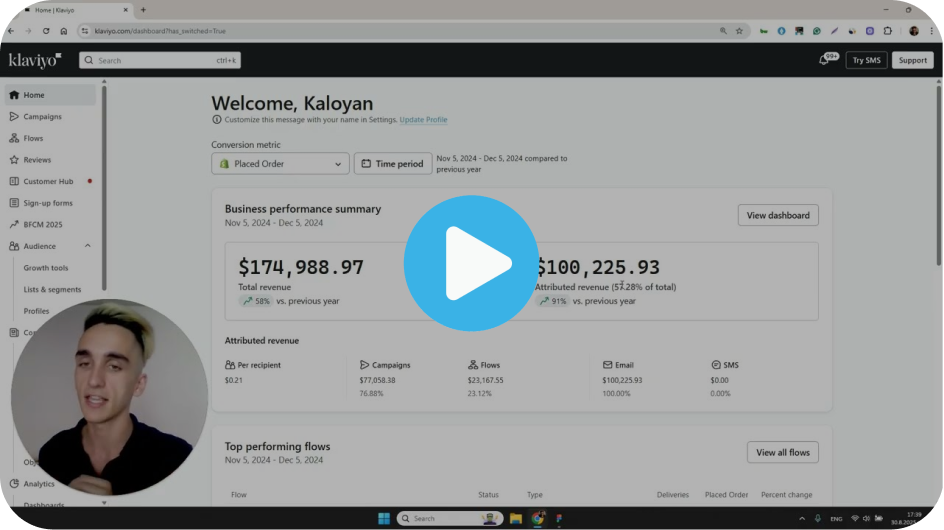Open Growth tools submenu item
Viewport: 944px width, 530px height.
tap(46, 268)
